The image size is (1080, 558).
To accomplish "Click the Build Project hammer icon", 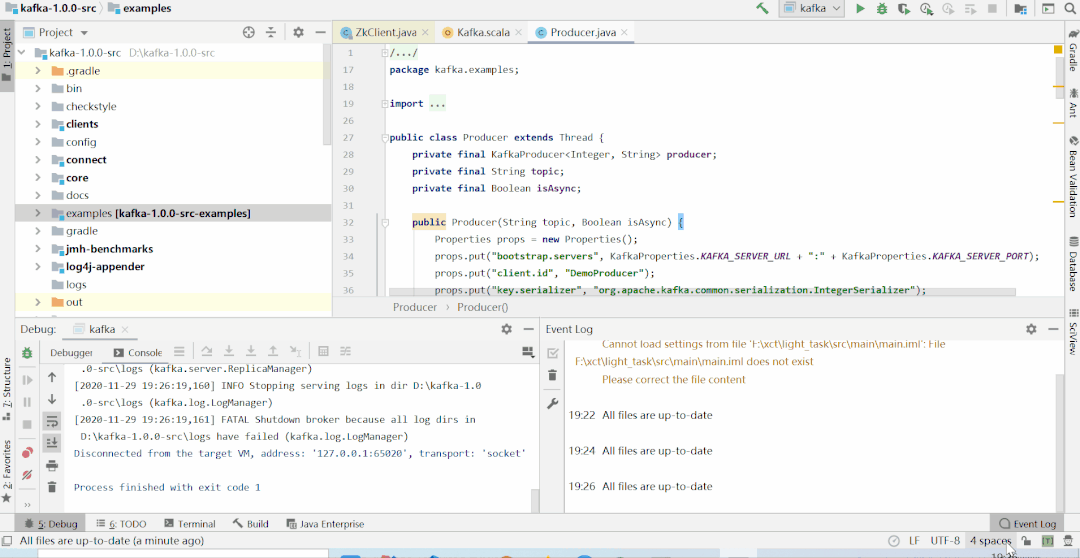I will [x=762, y=9].
